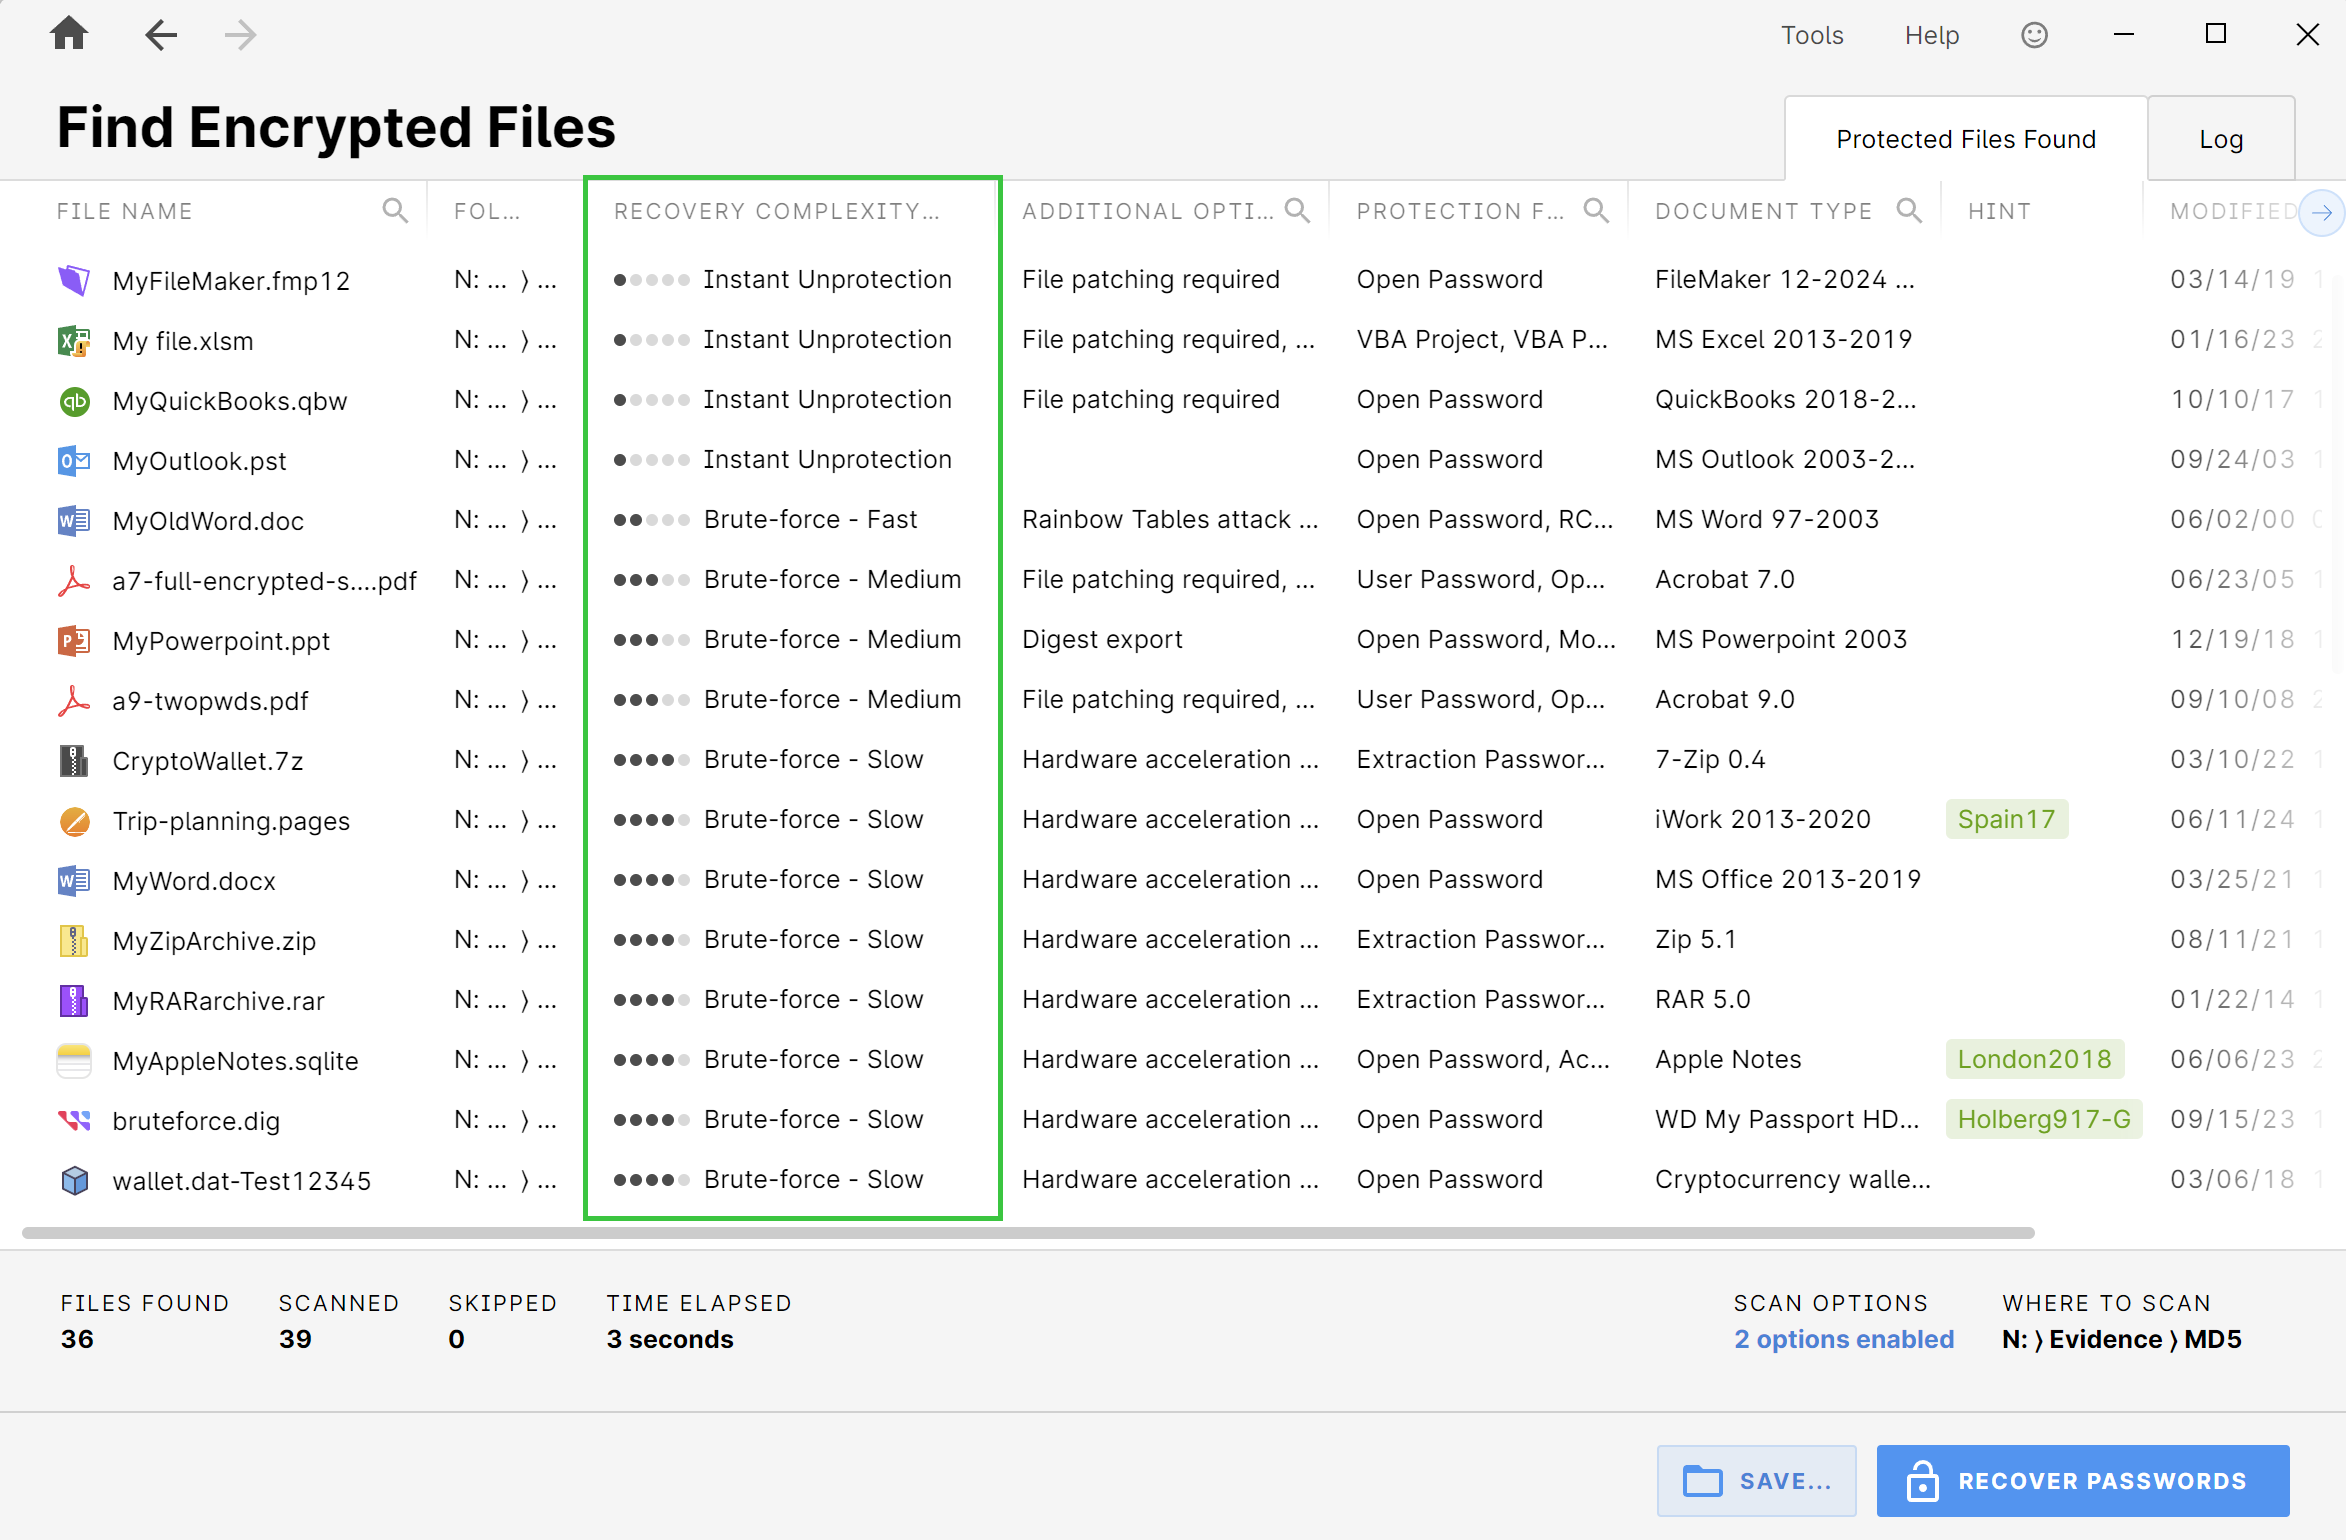This screenshot has height=1540, width=2346.
Task: Click Document Type column search icon
Action: [1909, 210]
